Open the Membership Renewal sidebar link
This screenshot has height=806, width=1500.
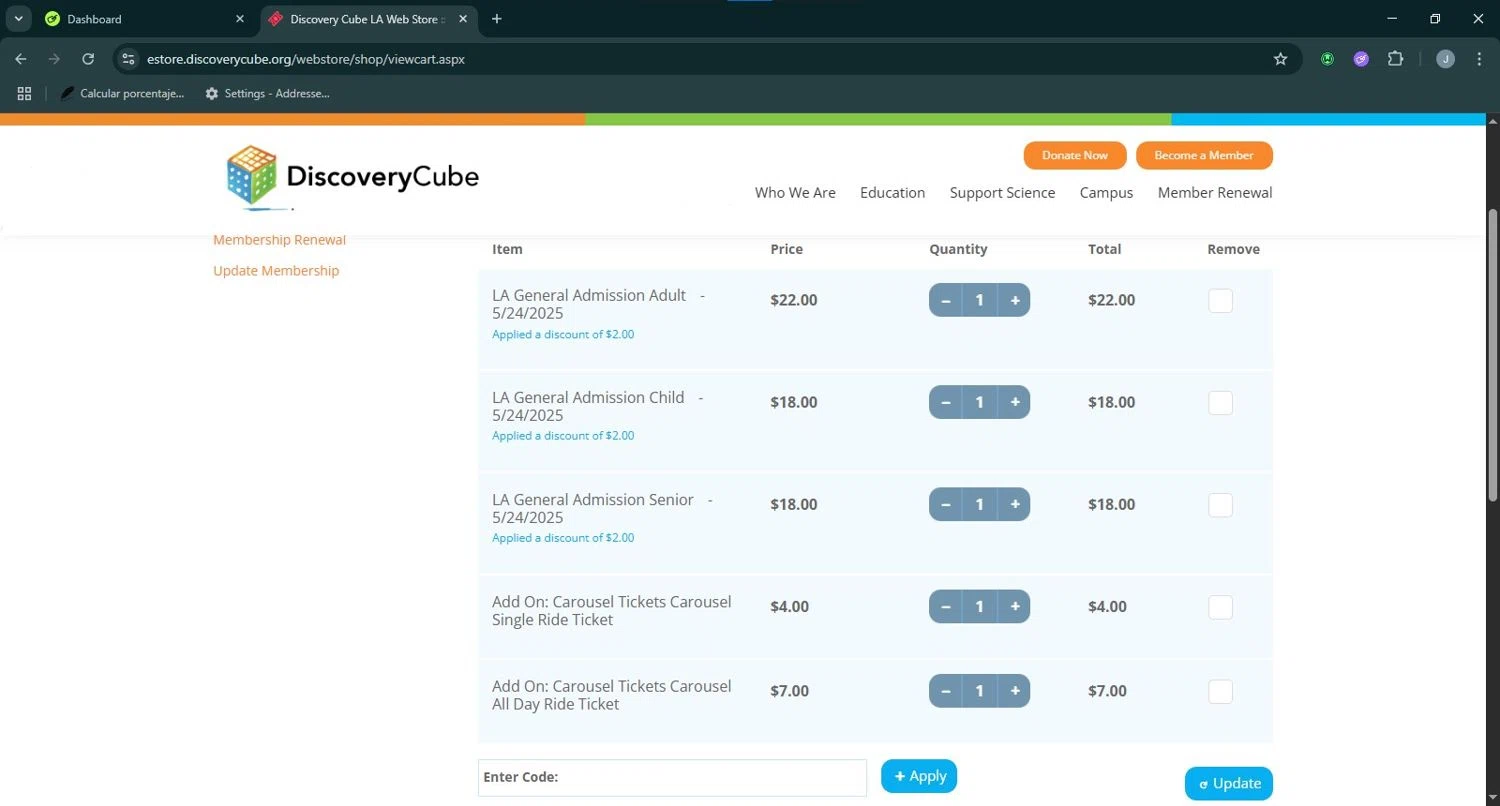coord(279,240)
